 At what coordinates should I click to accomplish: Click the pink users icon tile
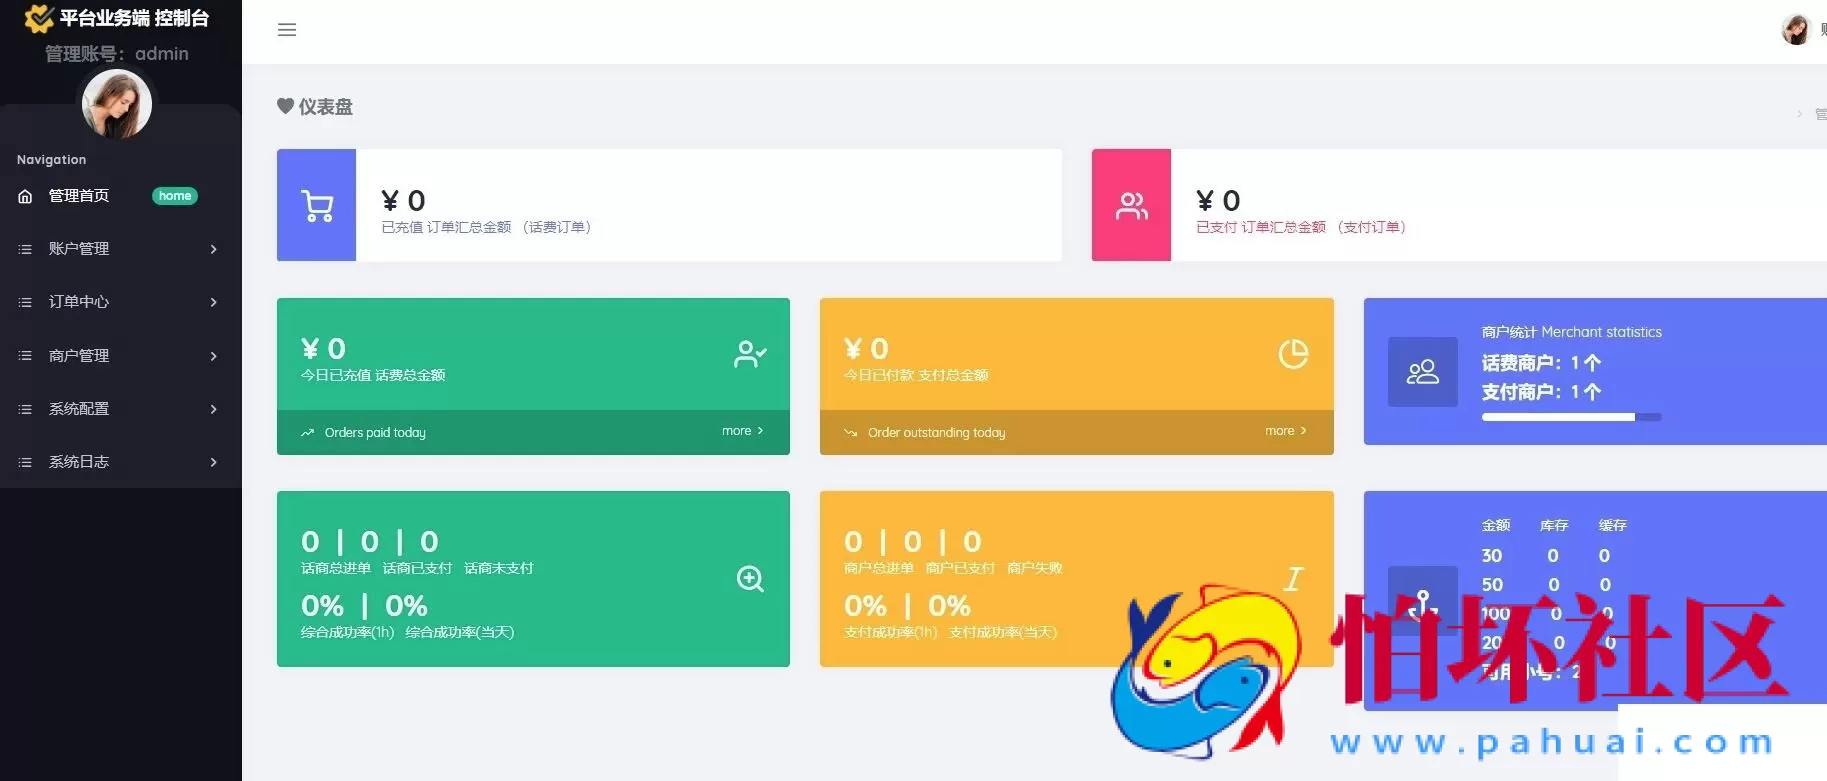pyautogui.click(x=1131, y=206)
